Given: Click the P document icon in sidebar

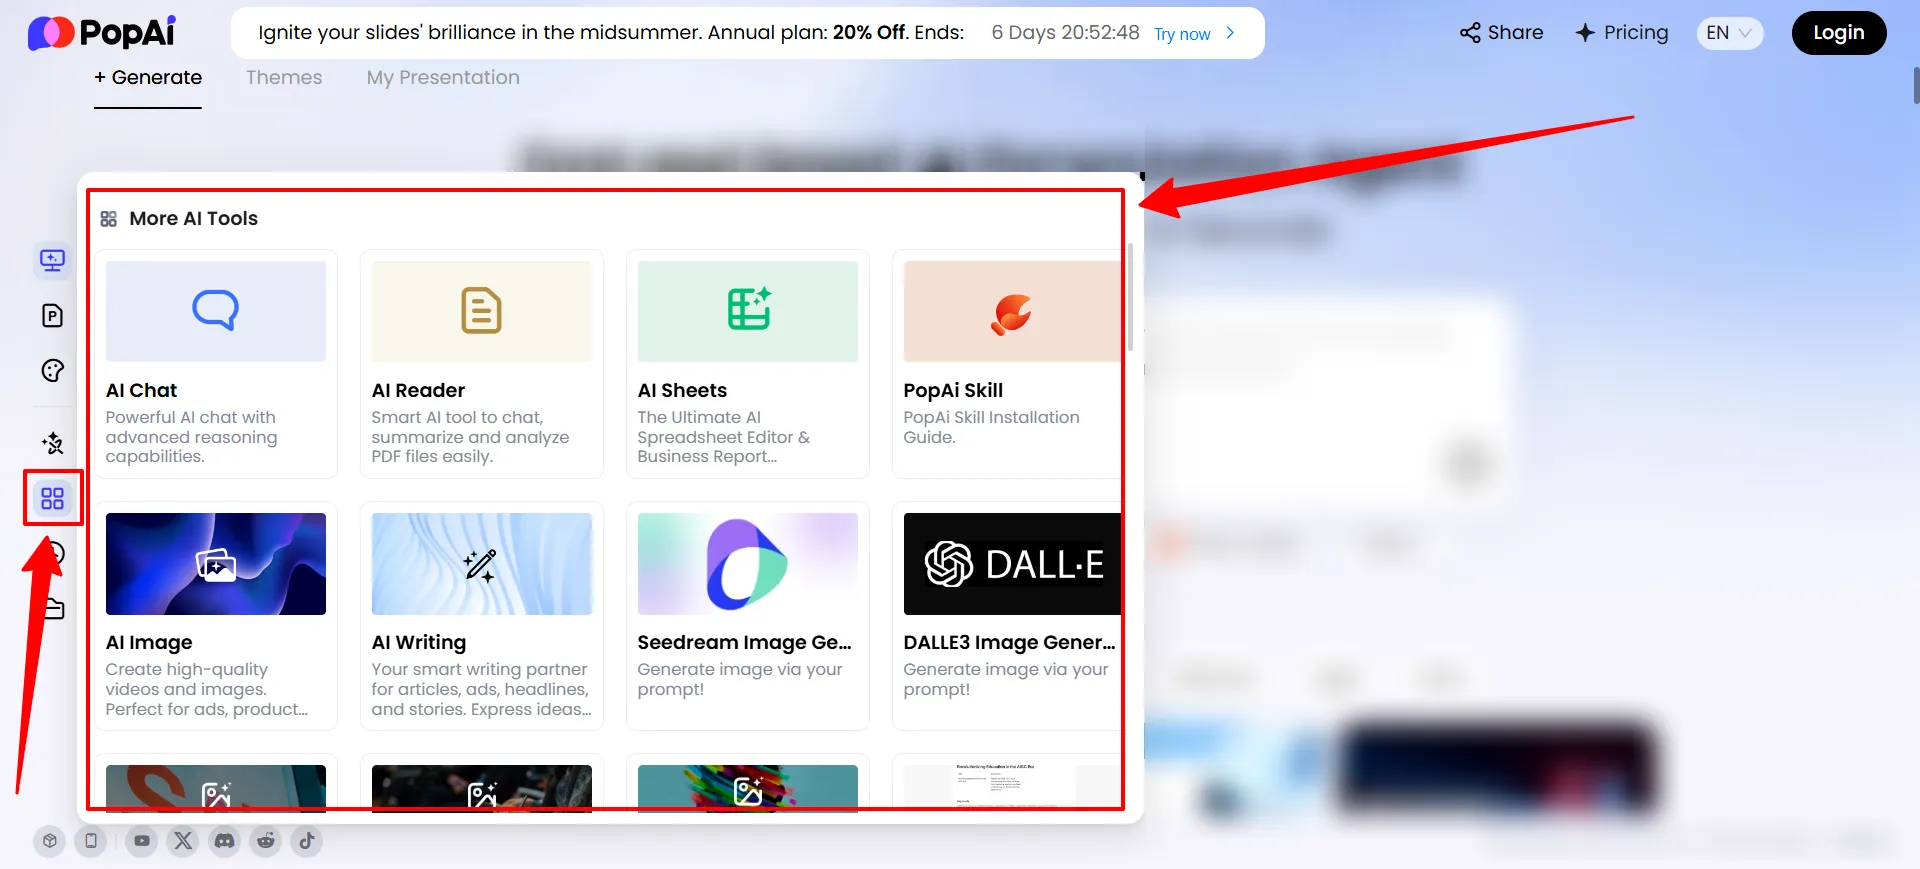Looking at the screenshot, I should pos(52,316).
